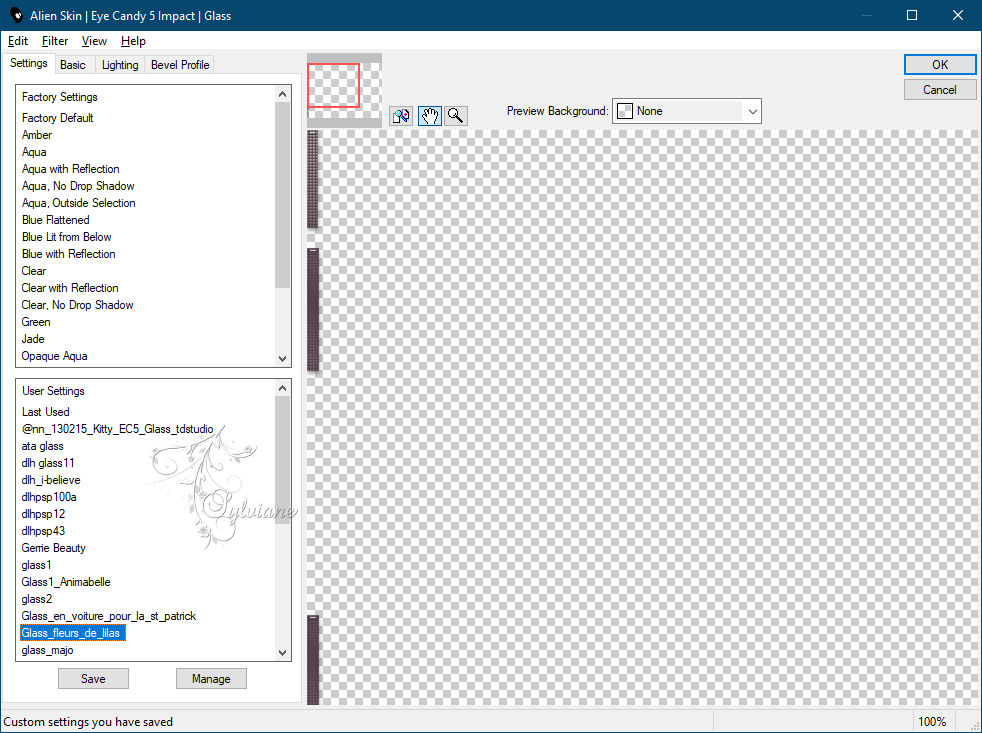
Task: Select dlhpsp100a user setting
Action: click(49, 496)
